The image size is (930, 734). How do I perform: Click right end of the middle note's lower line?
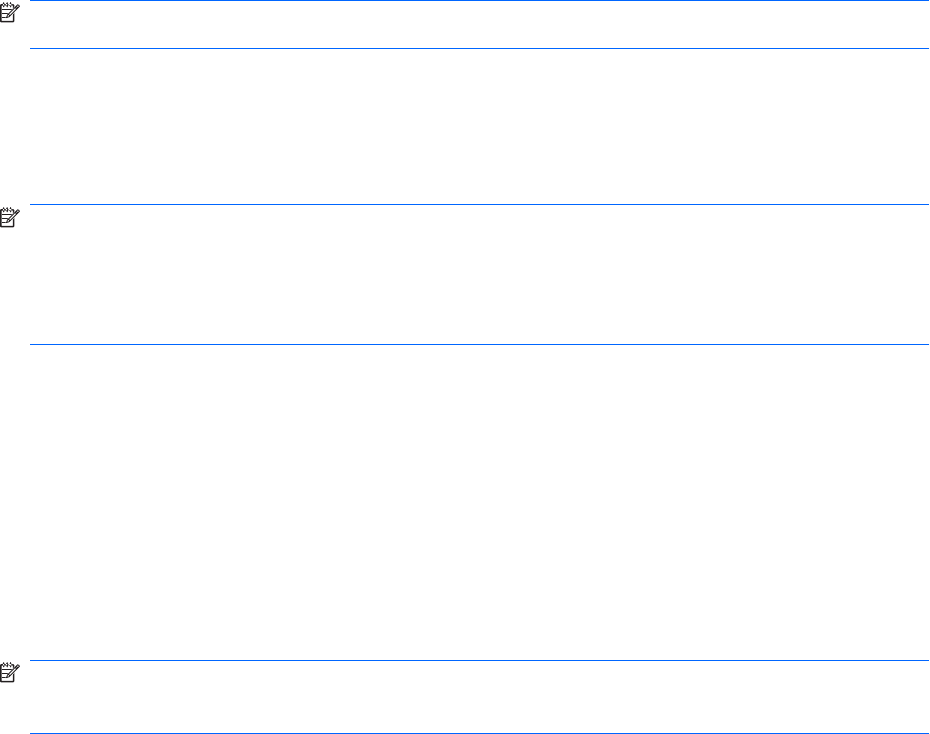(x=924, y=345)
